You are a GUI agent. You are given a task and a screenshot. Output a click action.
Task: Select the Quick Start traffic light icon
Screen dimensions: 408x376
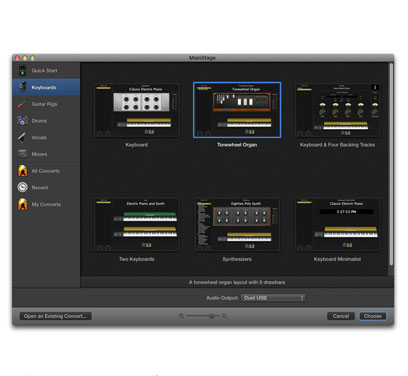pyautogui.click(x=22, y=70)
